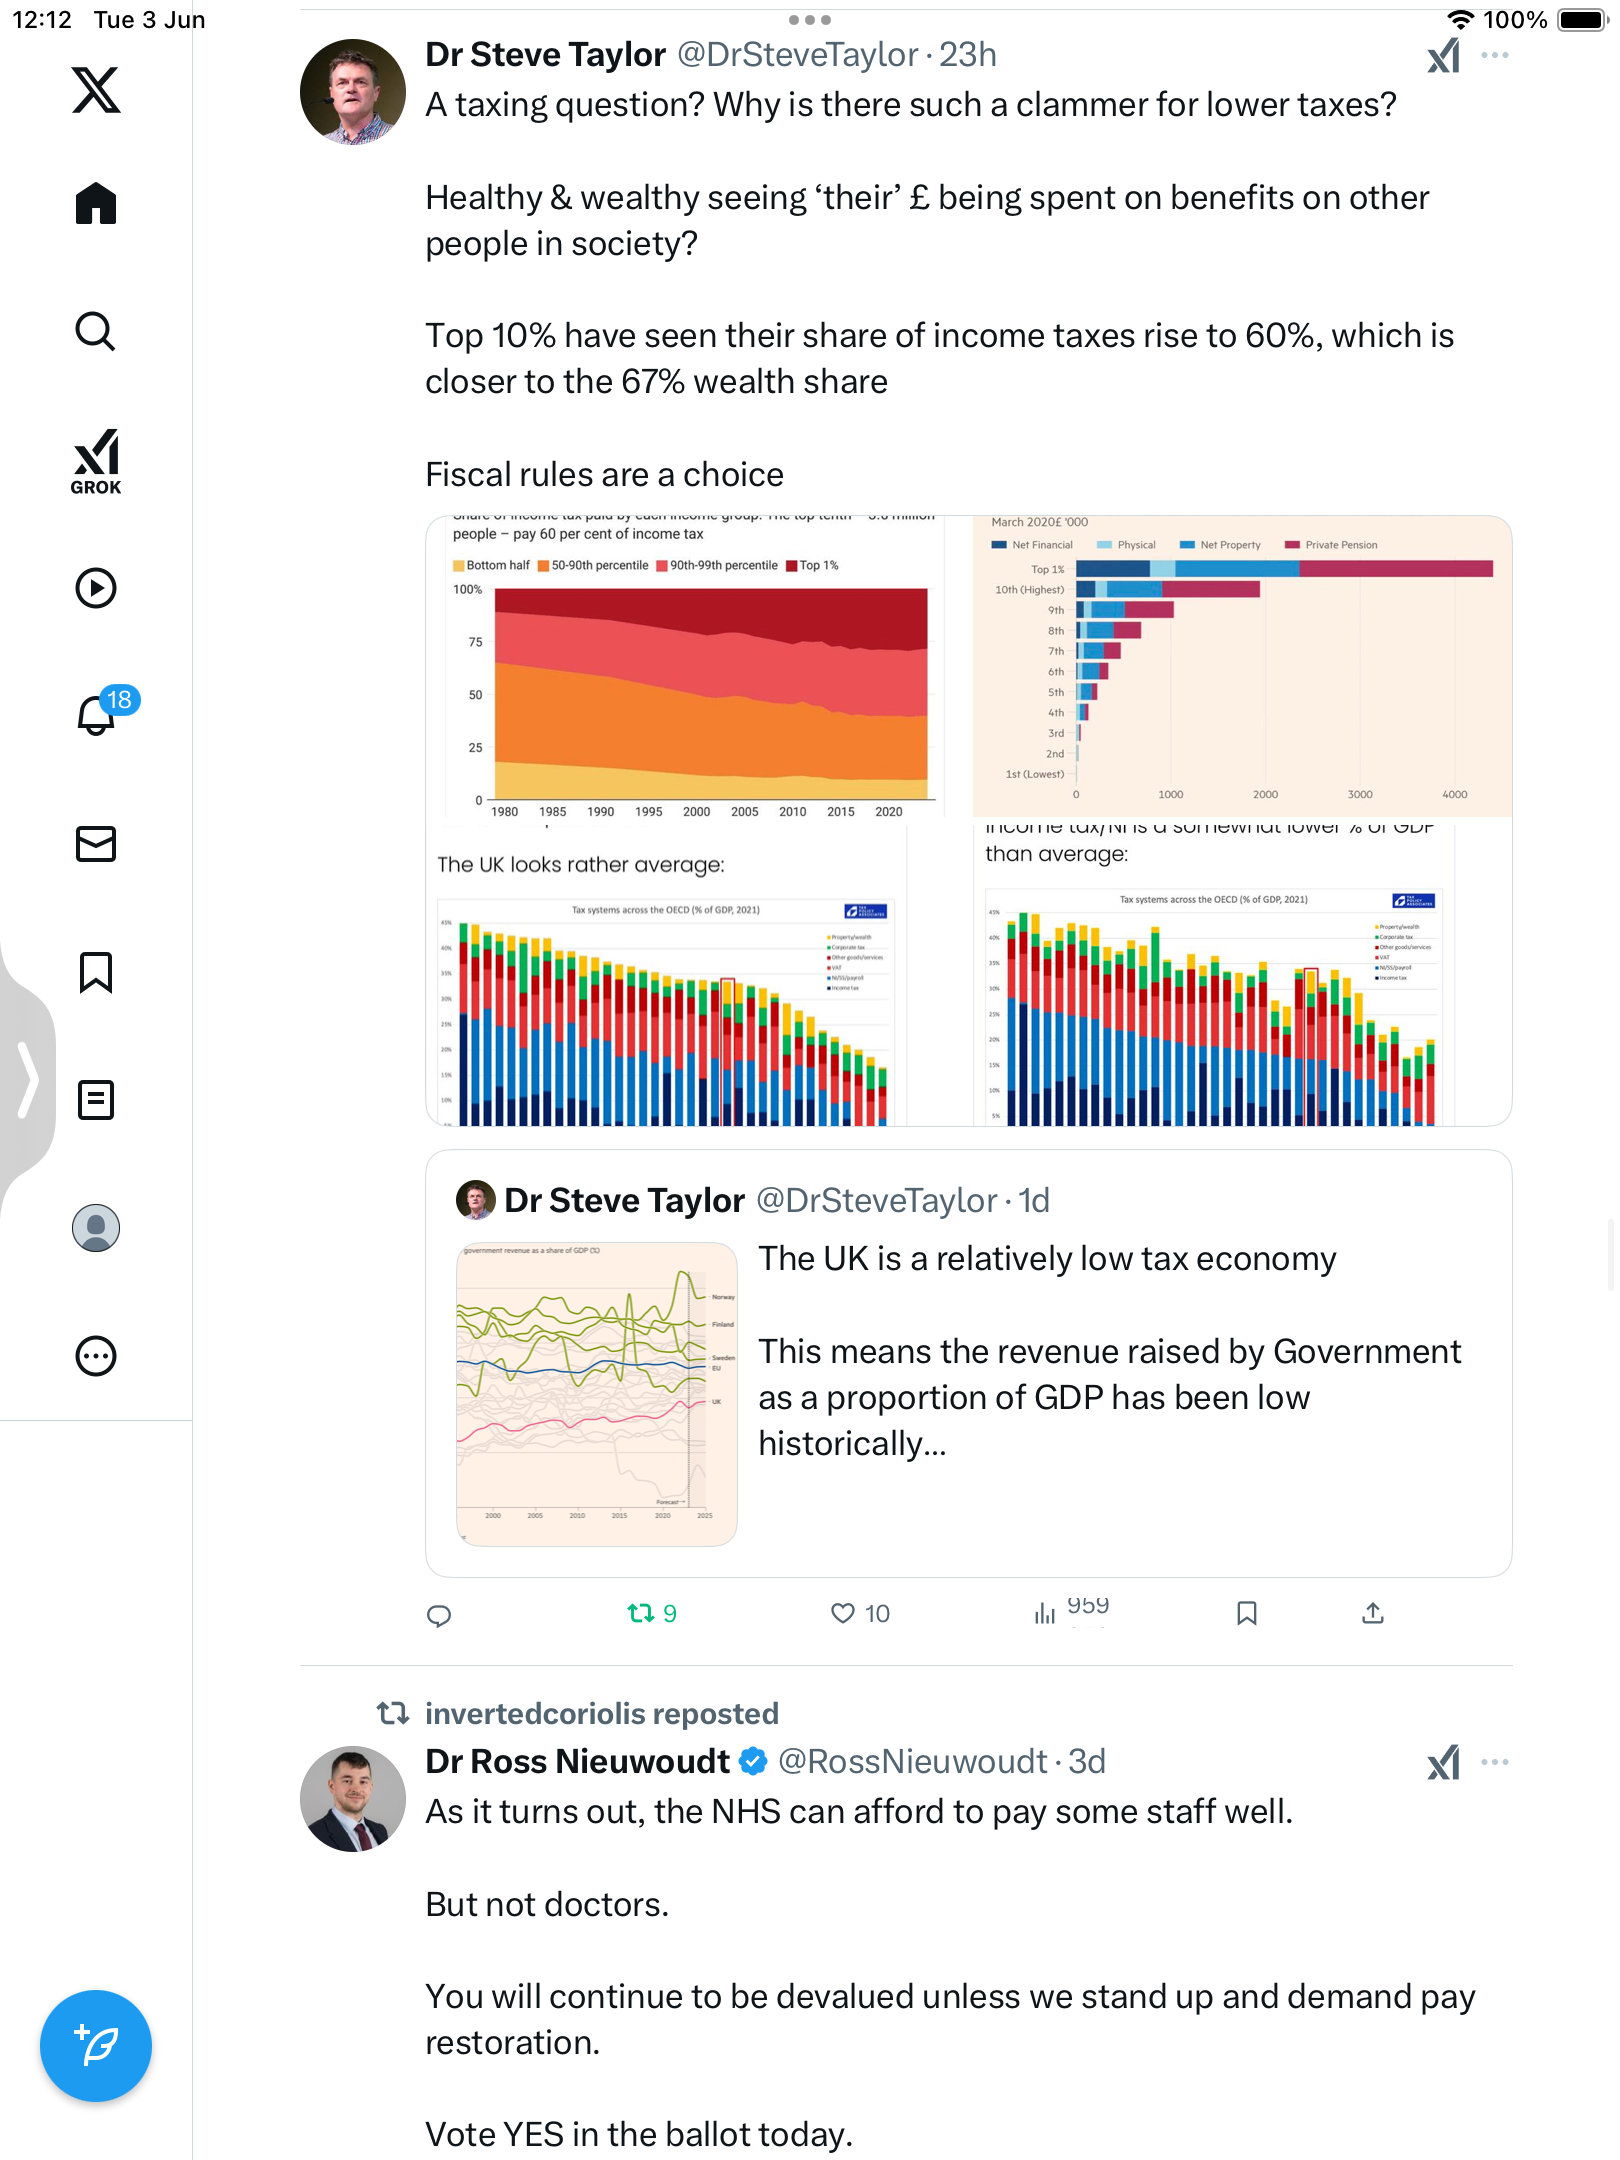The height and width of the screenshot is (2160, 1620).
Task: Open the quoted post about low tax economy
Action: point(969,1363)
